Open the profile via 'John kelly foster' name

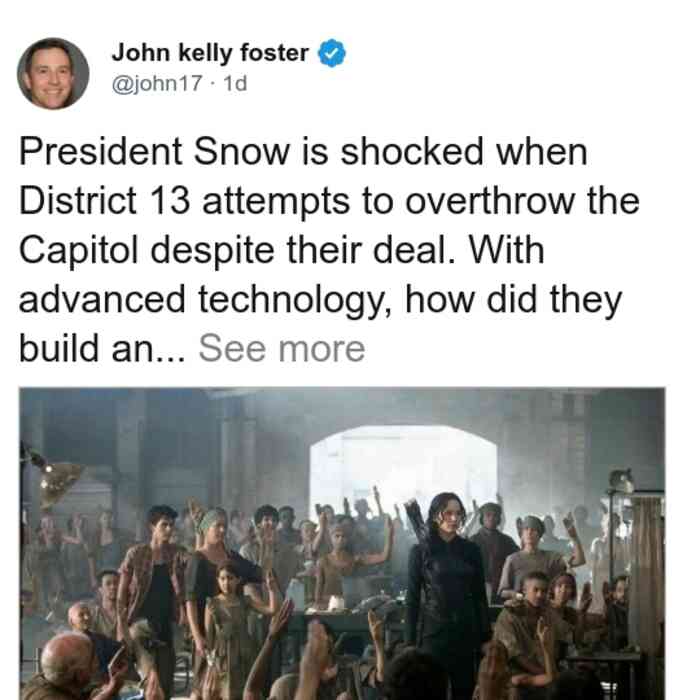click(210, 53)
